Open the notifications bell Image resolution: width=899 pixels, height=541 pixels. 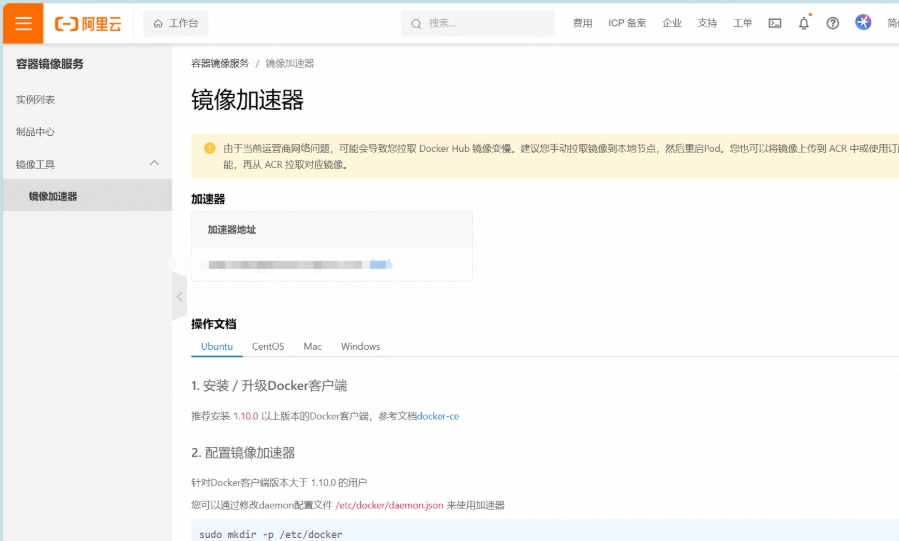click(804, 23)
